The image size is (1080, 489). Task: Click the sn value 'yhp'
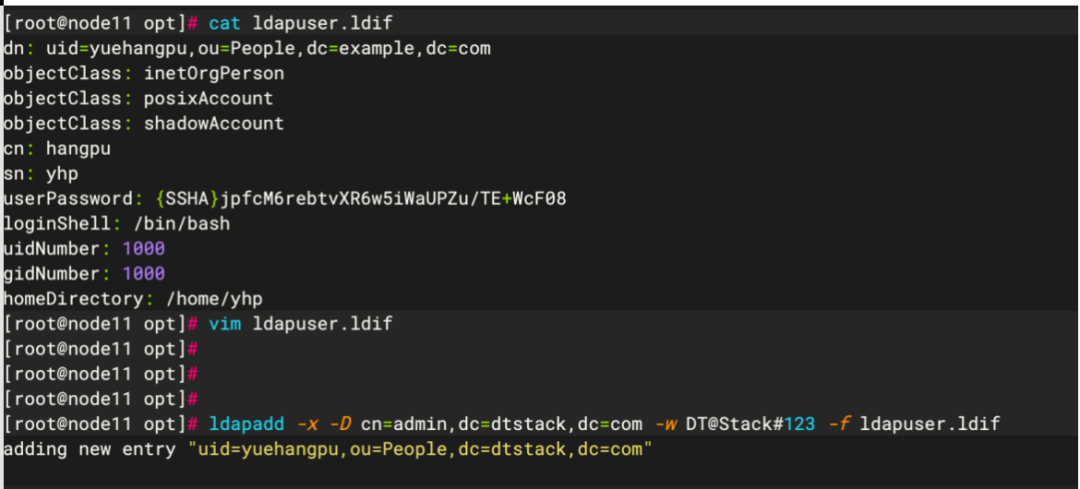pyautogui.click(x=62, y=173)
